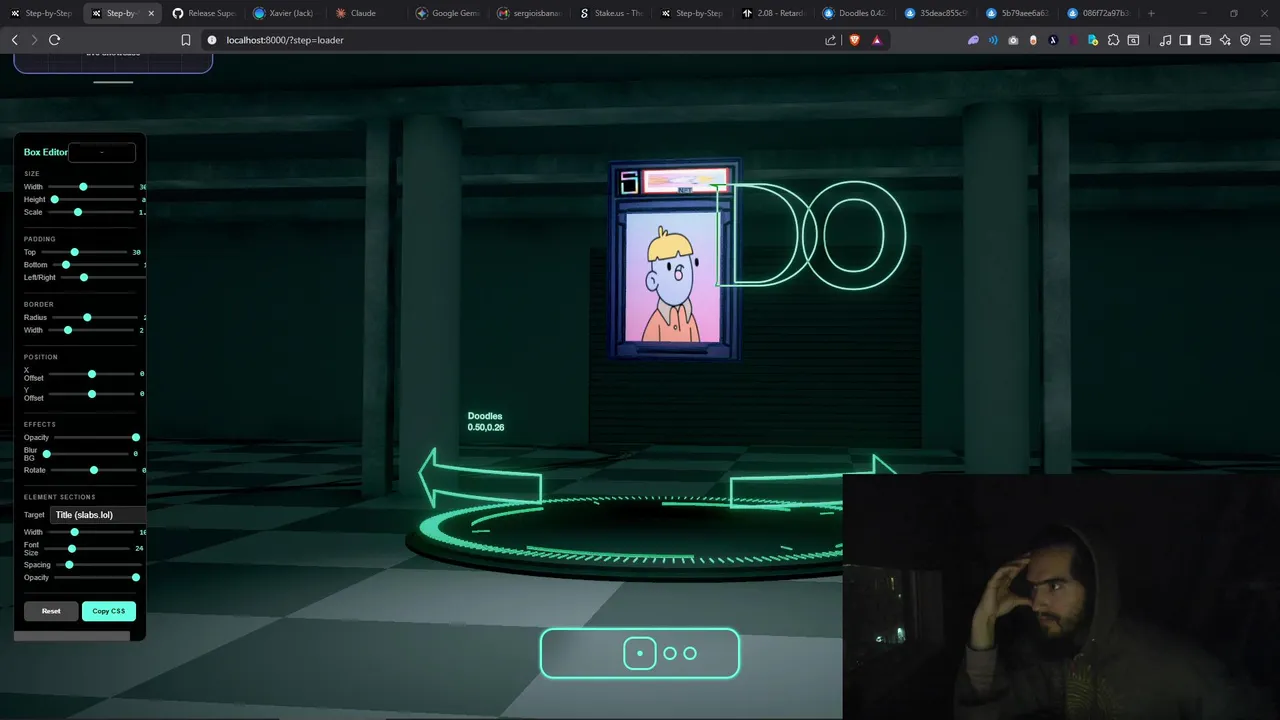Click the Element Sections Width slider
The height and width of the screenshot is (720, 1280).
[91, 532]
